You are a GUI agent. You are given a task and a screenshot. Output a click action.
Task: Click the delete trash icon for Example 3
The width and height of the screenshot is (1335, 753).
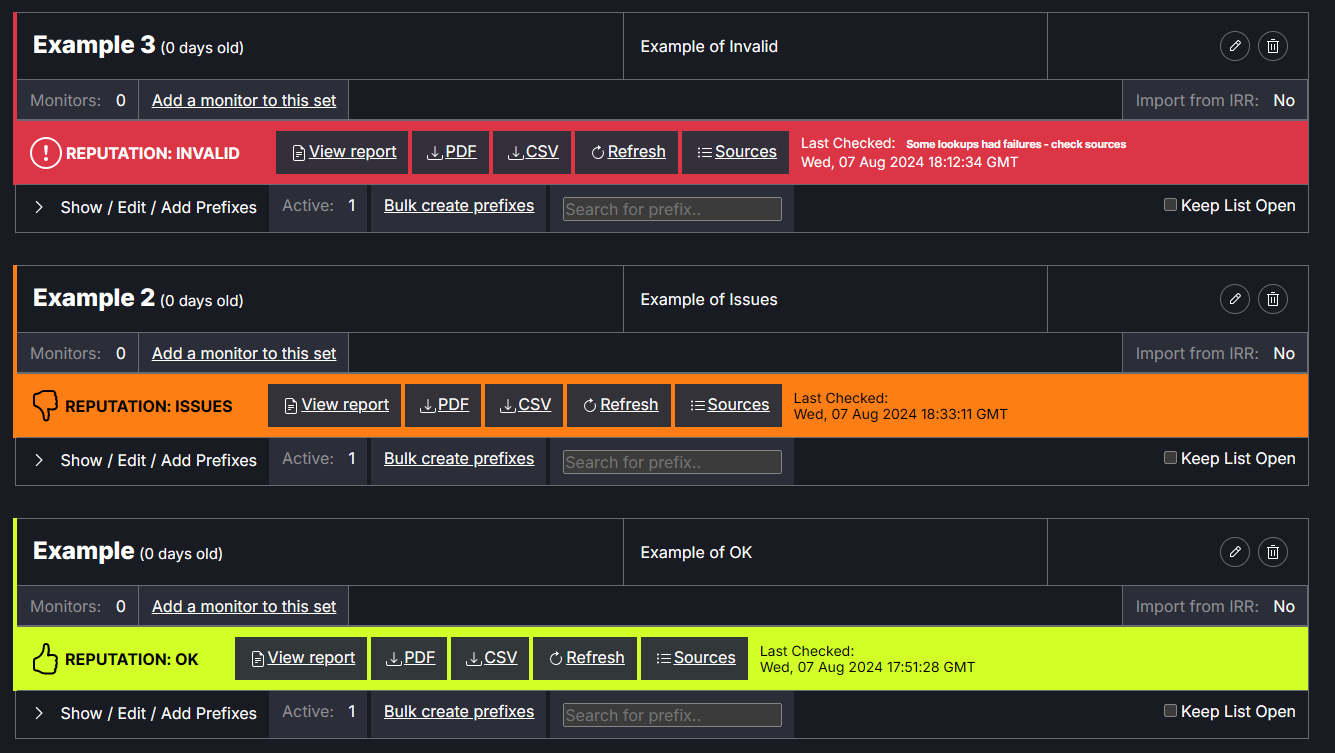1273,46
